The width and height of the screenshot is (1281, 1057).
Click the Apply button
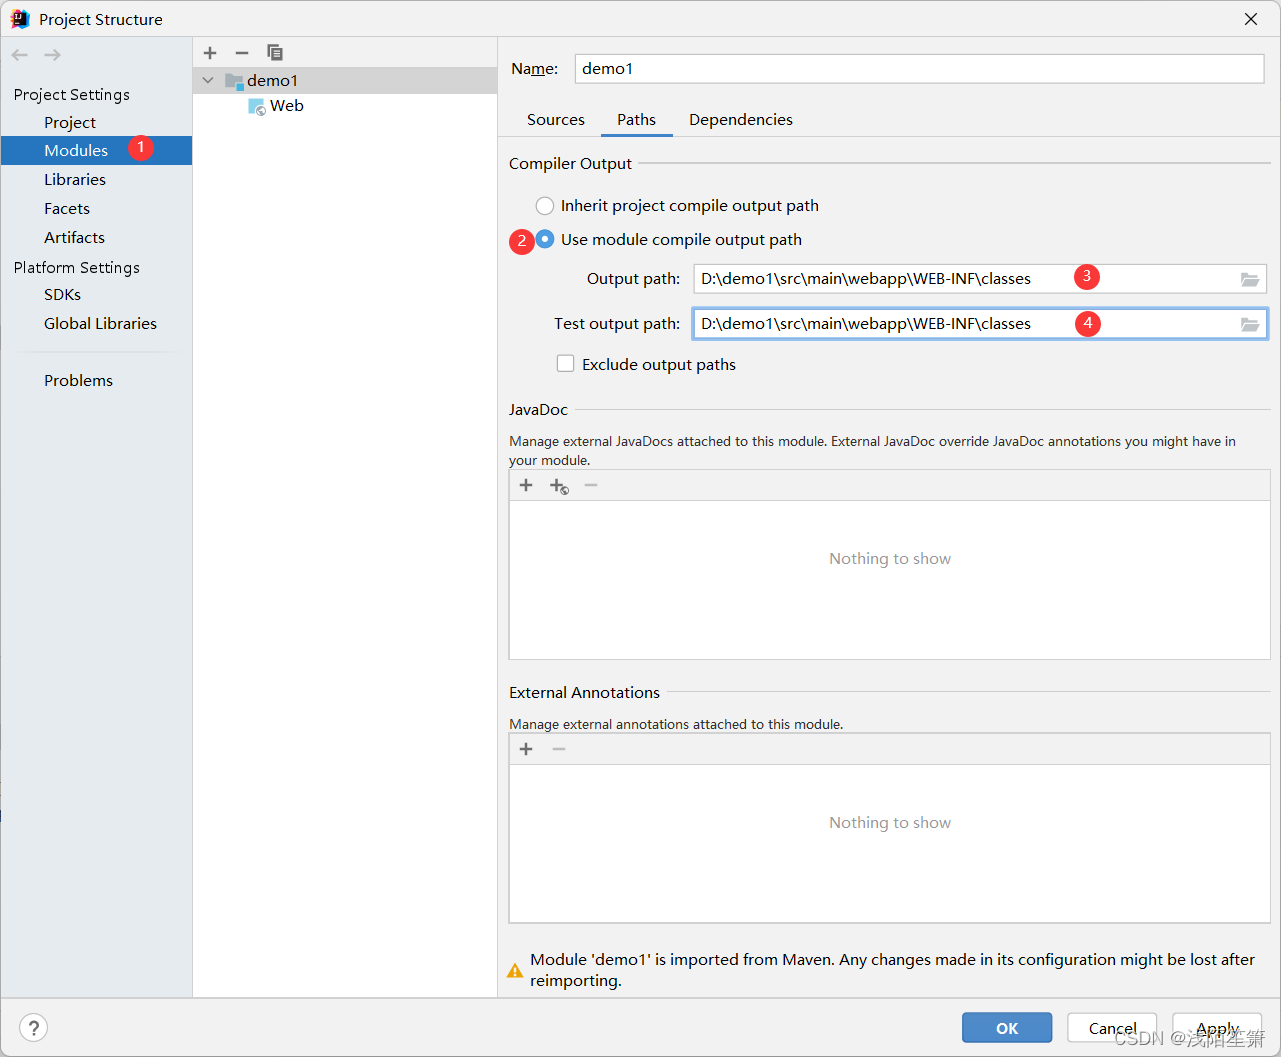tap(1216, 1027)
